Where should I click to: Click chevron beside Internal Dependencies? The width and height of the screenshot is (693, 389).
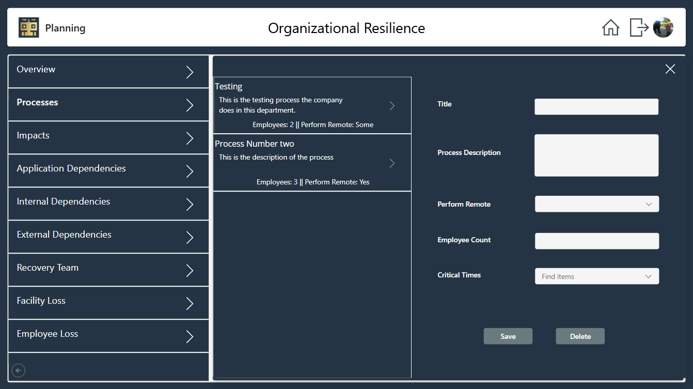190,205
